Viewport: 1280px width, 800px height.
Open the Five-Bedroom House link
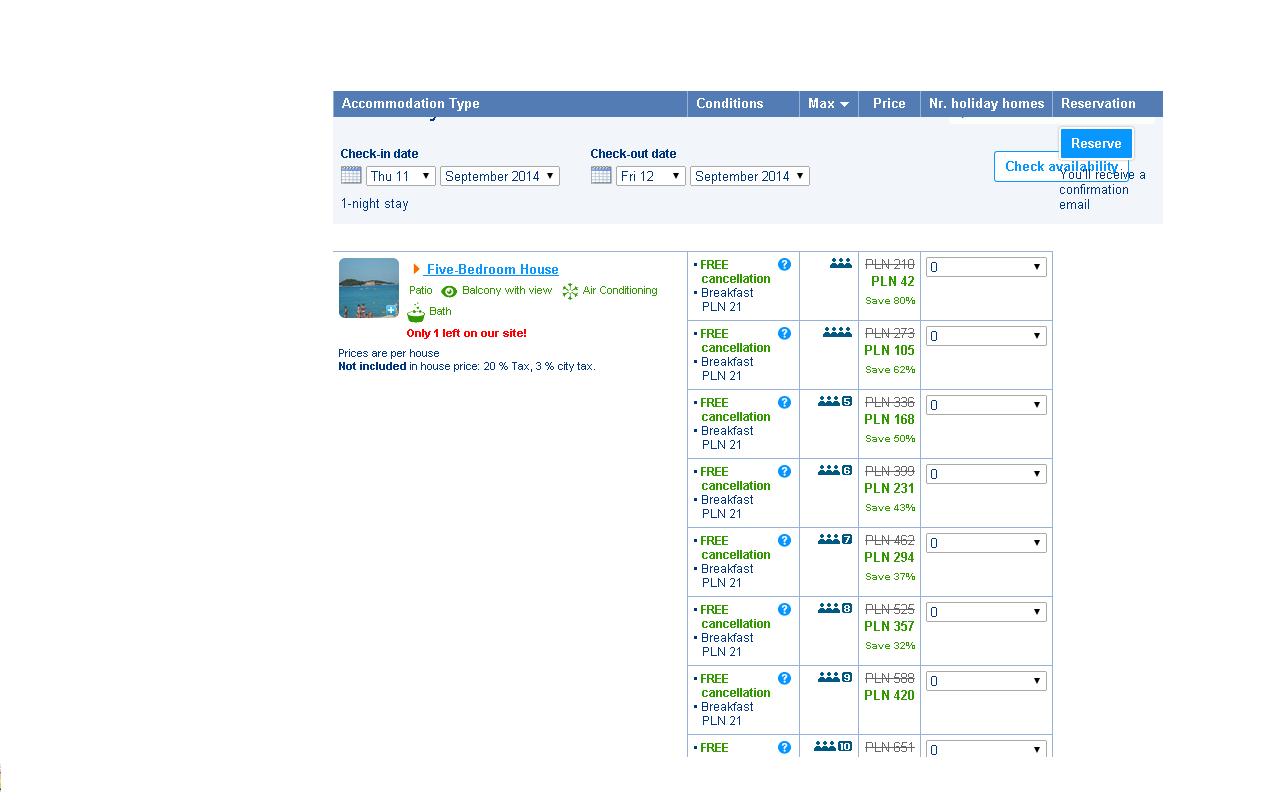pyautogui.click(x=492, y=269)
